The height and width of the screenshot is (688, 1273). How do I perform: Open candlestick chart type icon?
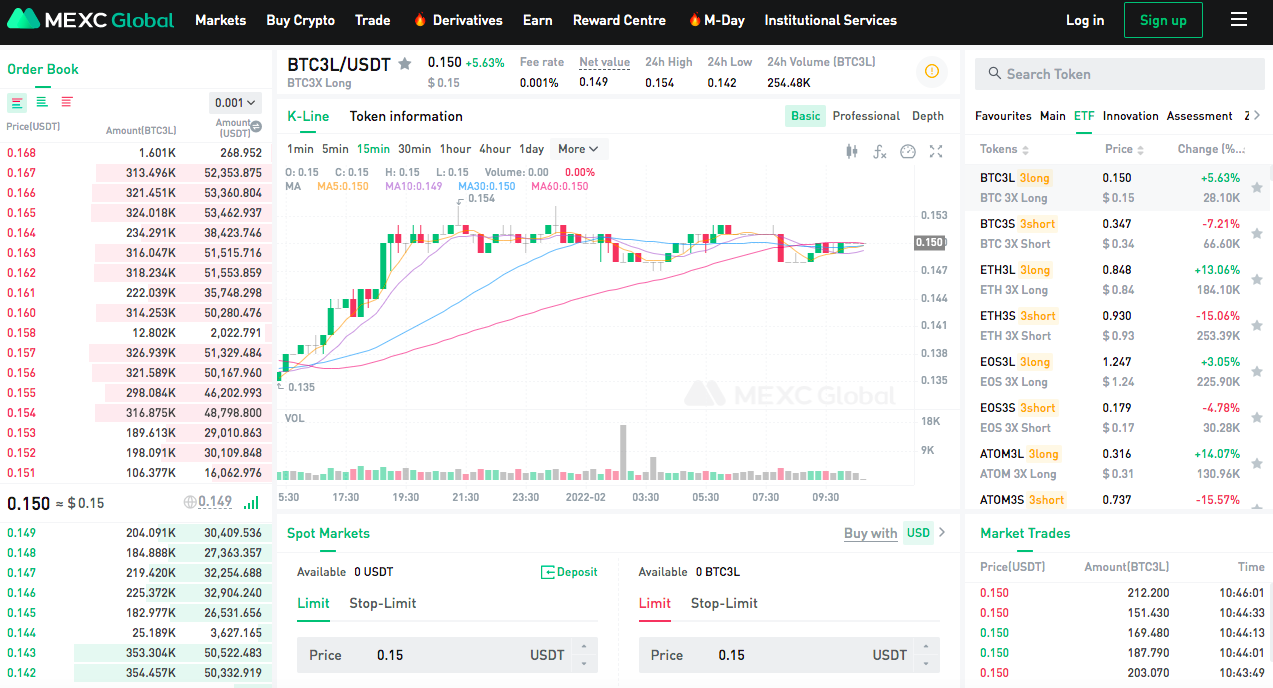[x=852, y=151]
